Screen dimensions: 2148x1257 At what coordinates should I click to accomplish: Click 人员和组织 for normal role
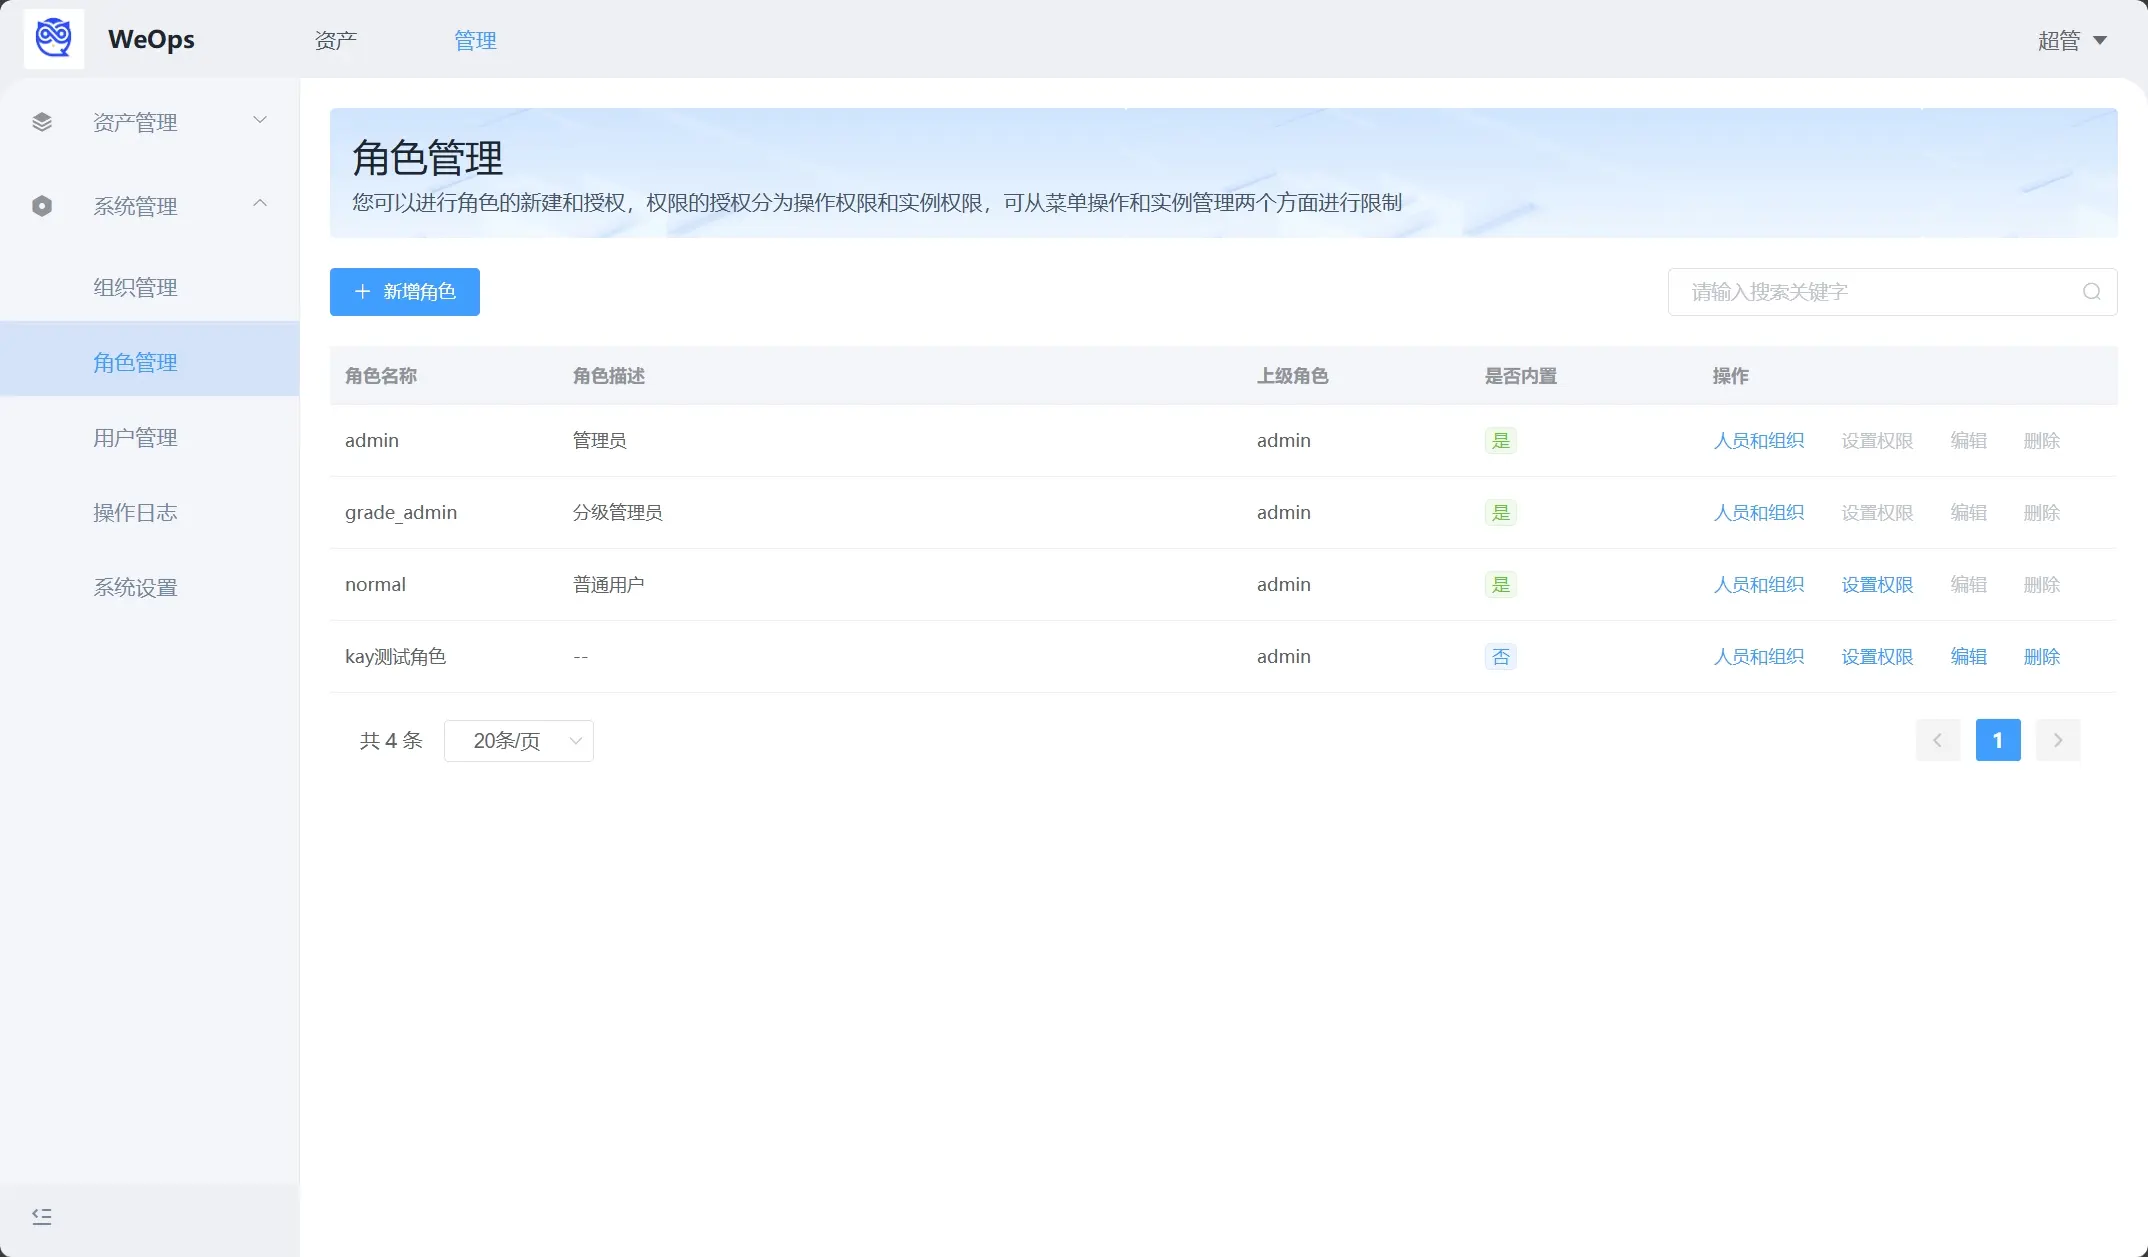click(1759, 585)
